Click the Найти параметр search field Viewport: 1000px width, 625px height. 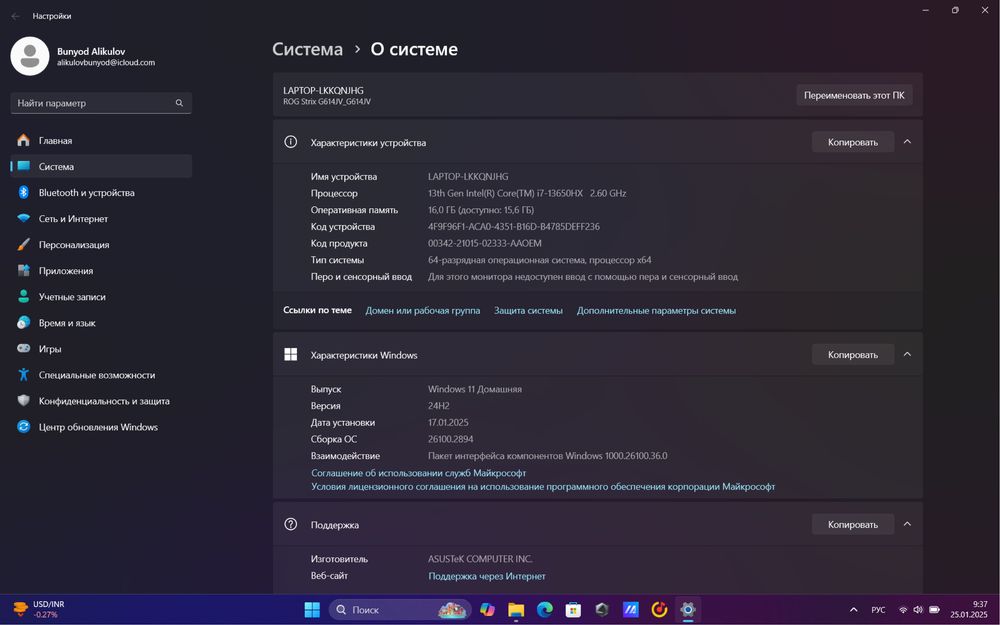(x=101, y=103)
